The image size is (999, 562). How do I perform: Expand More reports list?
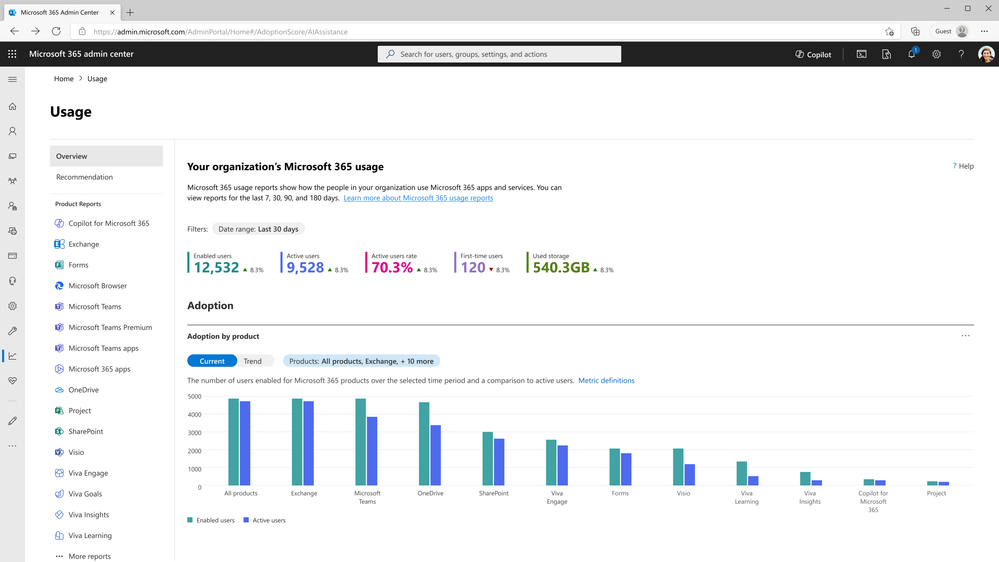[x=83, y=556]
